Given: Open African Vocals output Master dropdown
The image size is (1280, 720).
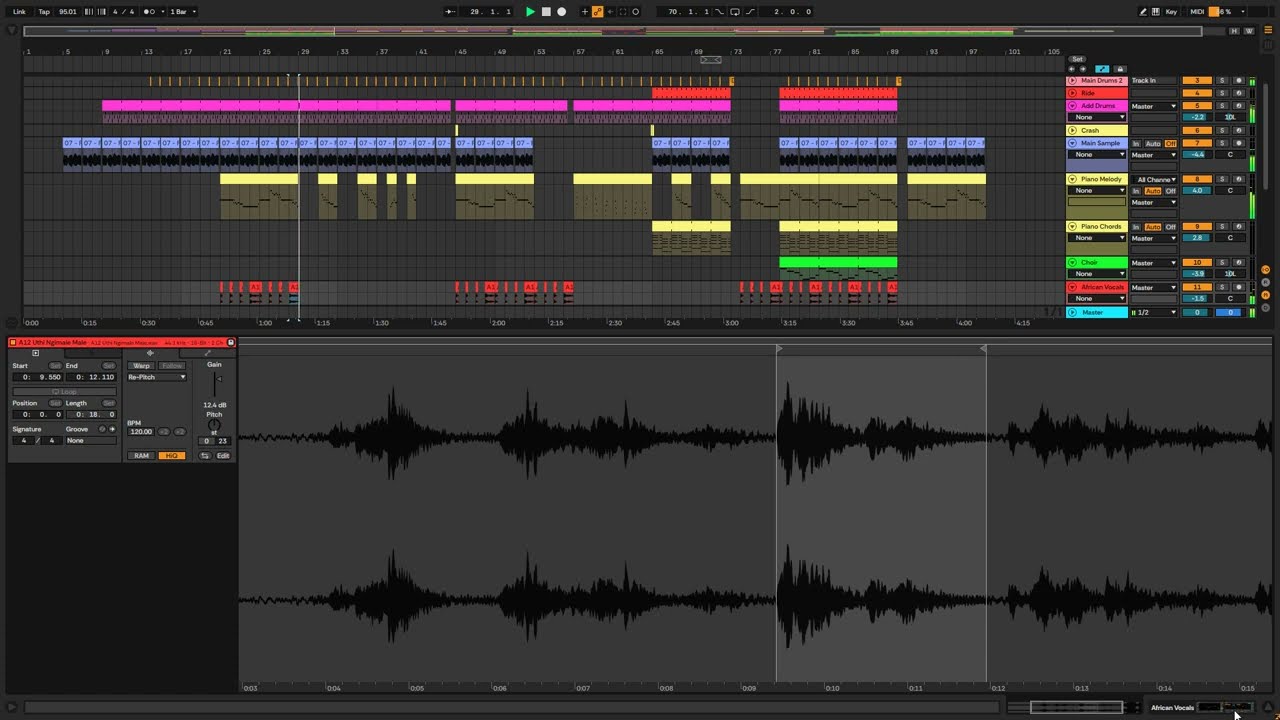Looking at the screenshot, I should pyautogui.click(x=1154, y=287).
